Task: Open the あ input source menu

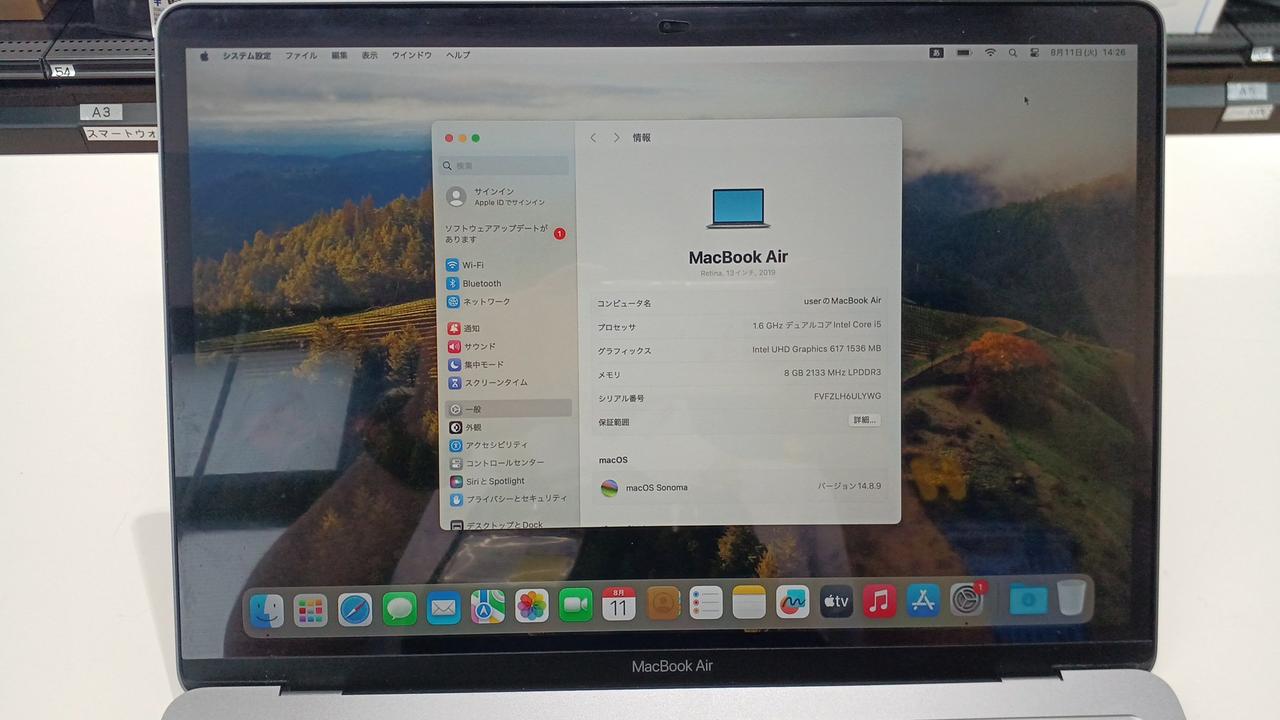Action: [x=936, y=53]
